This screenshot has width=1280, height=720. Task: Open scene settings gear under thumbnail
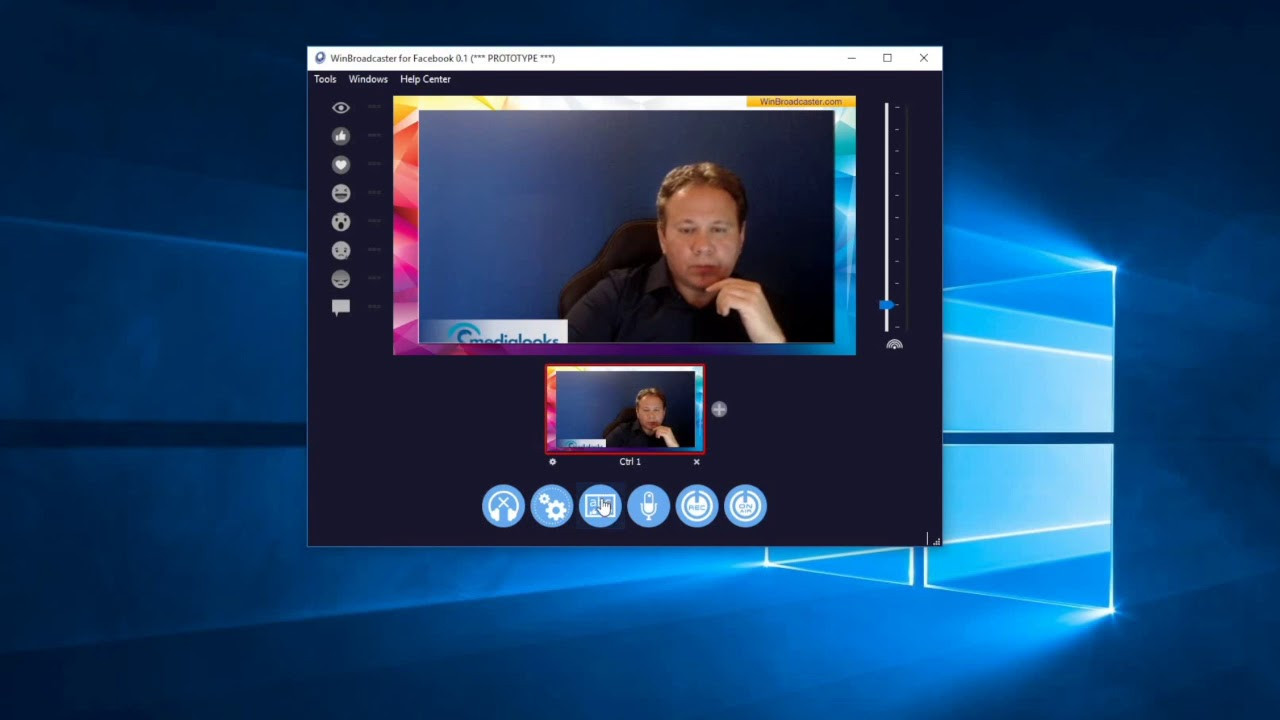pyautogui.click(x=552, y=462)
